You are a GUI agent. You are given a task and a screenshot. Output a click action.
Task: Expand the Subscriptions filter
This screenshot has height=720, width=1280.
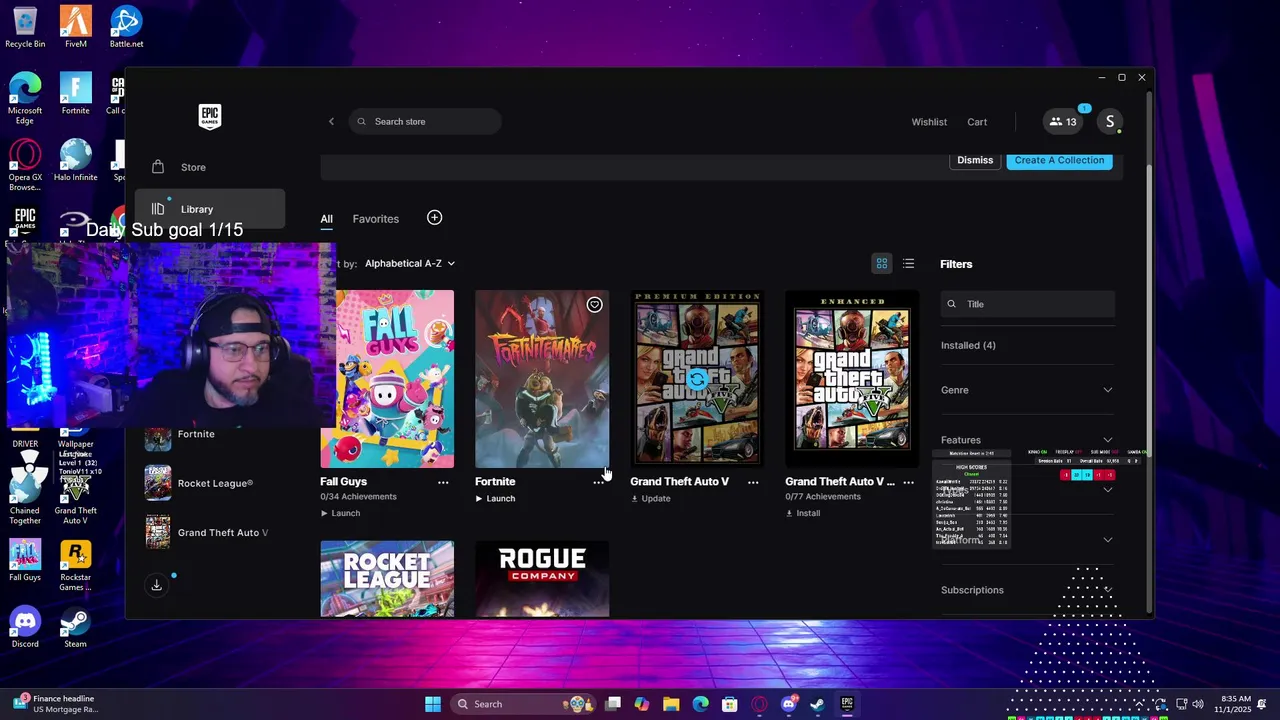point(1027,590)
